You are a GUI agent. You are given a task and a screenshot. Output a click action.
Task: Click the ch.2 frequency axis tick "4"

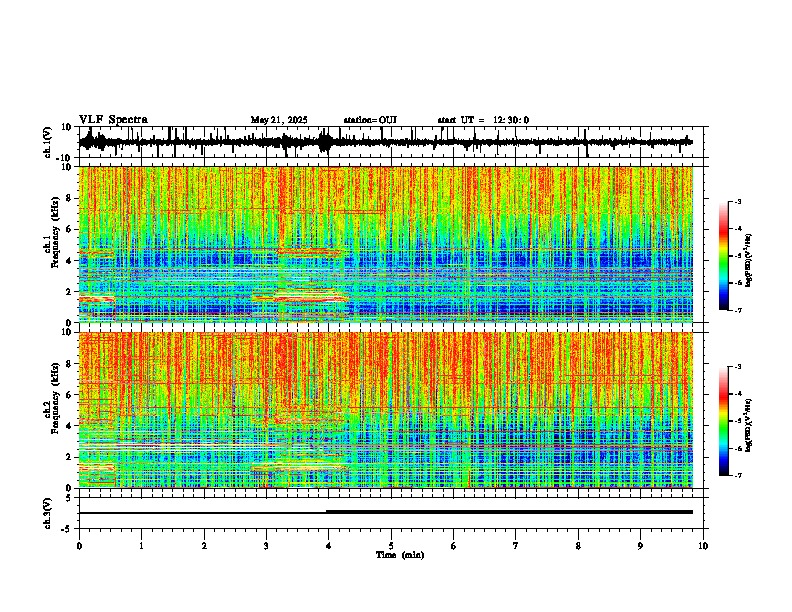(69, 426)
